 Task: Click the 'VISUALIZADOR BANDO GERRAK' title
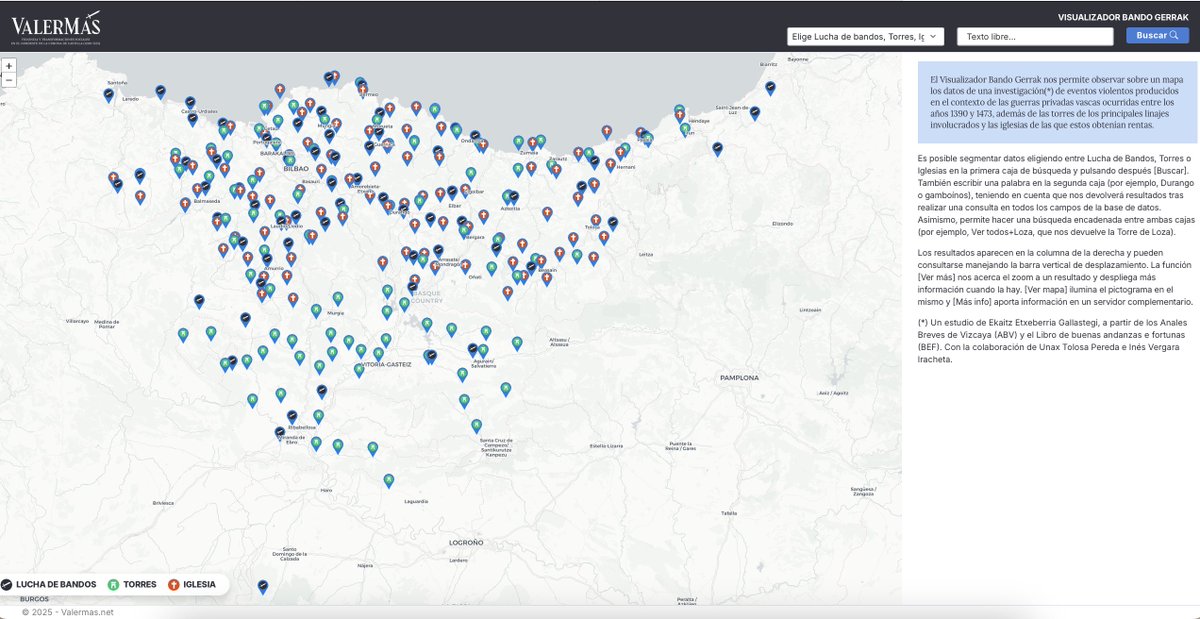click(x=1123, y=17)
